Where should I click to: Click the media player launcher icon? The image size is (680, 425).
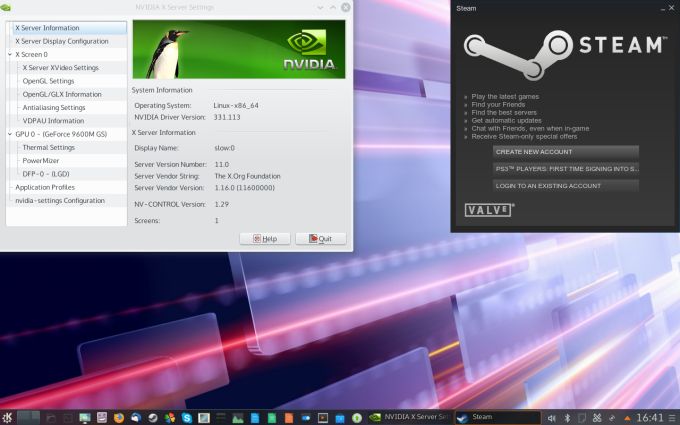click(x=323, y=418)
